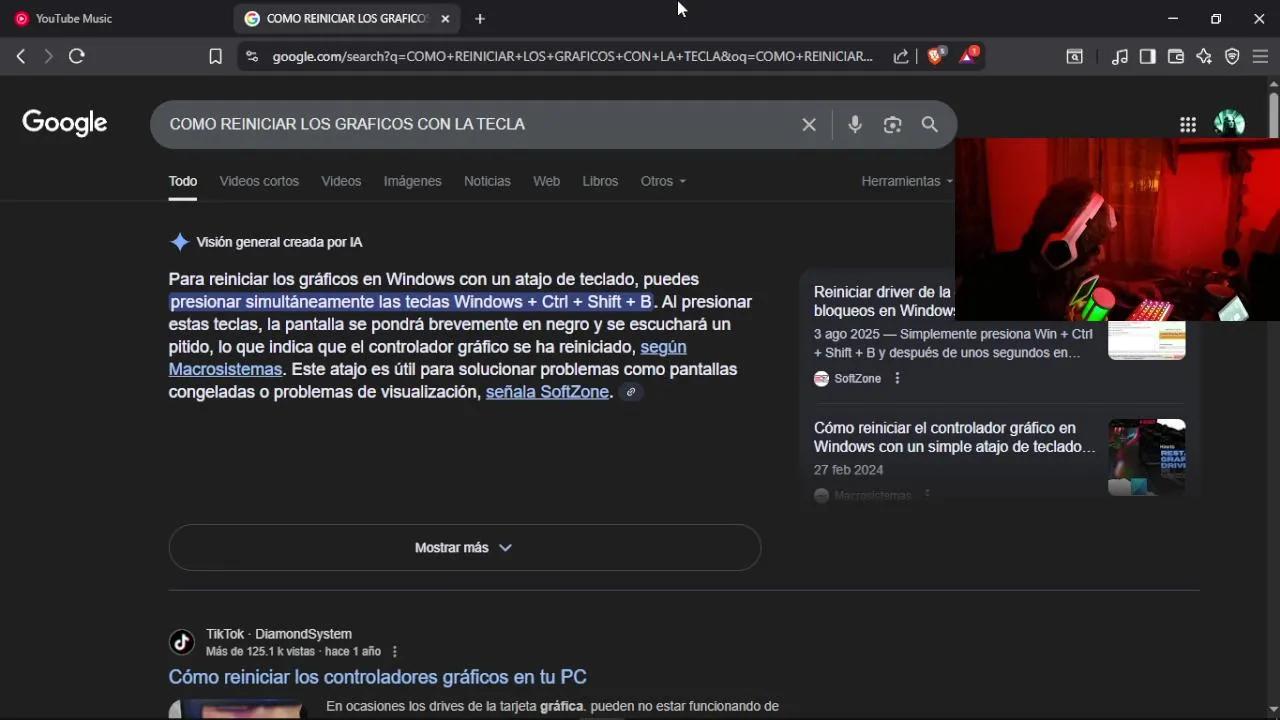Screen dimensions: 1280x720
Task: Start voice search with microphone
Action: (855, 125)
